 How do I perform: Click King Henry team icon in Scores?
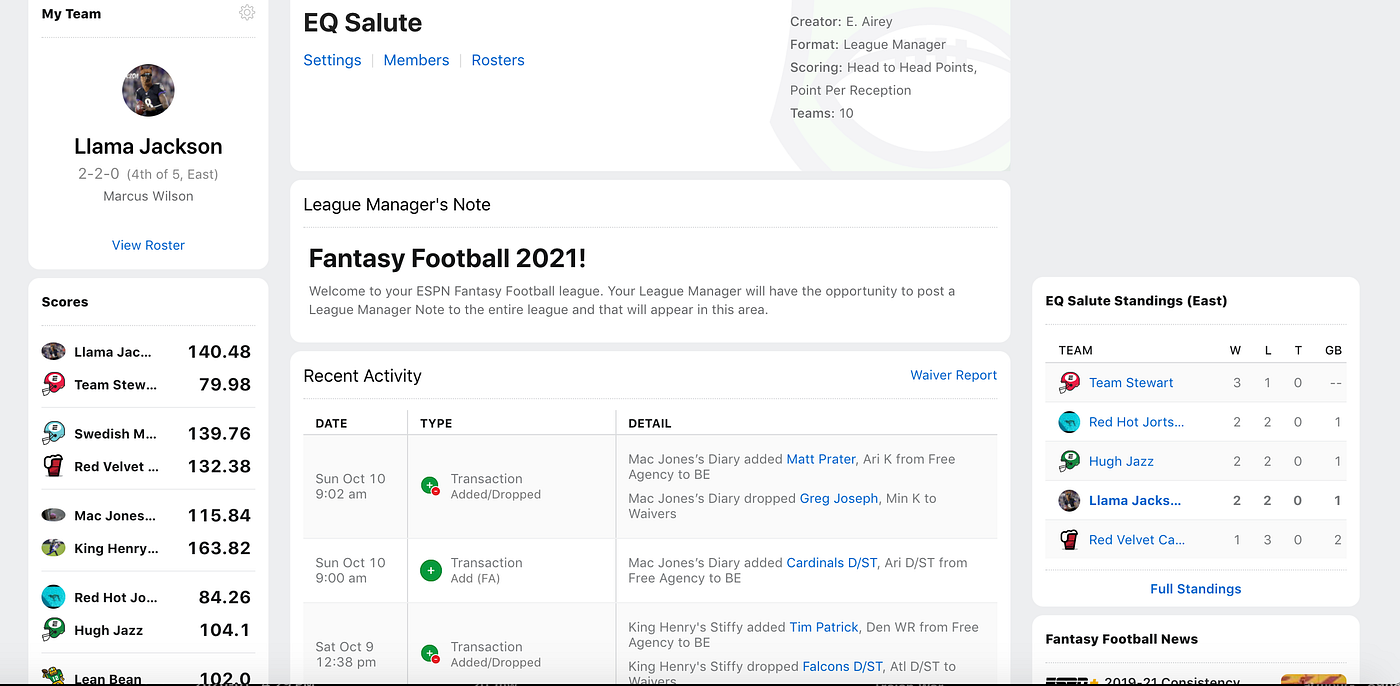pyautogui.click(x=54, y=548)
